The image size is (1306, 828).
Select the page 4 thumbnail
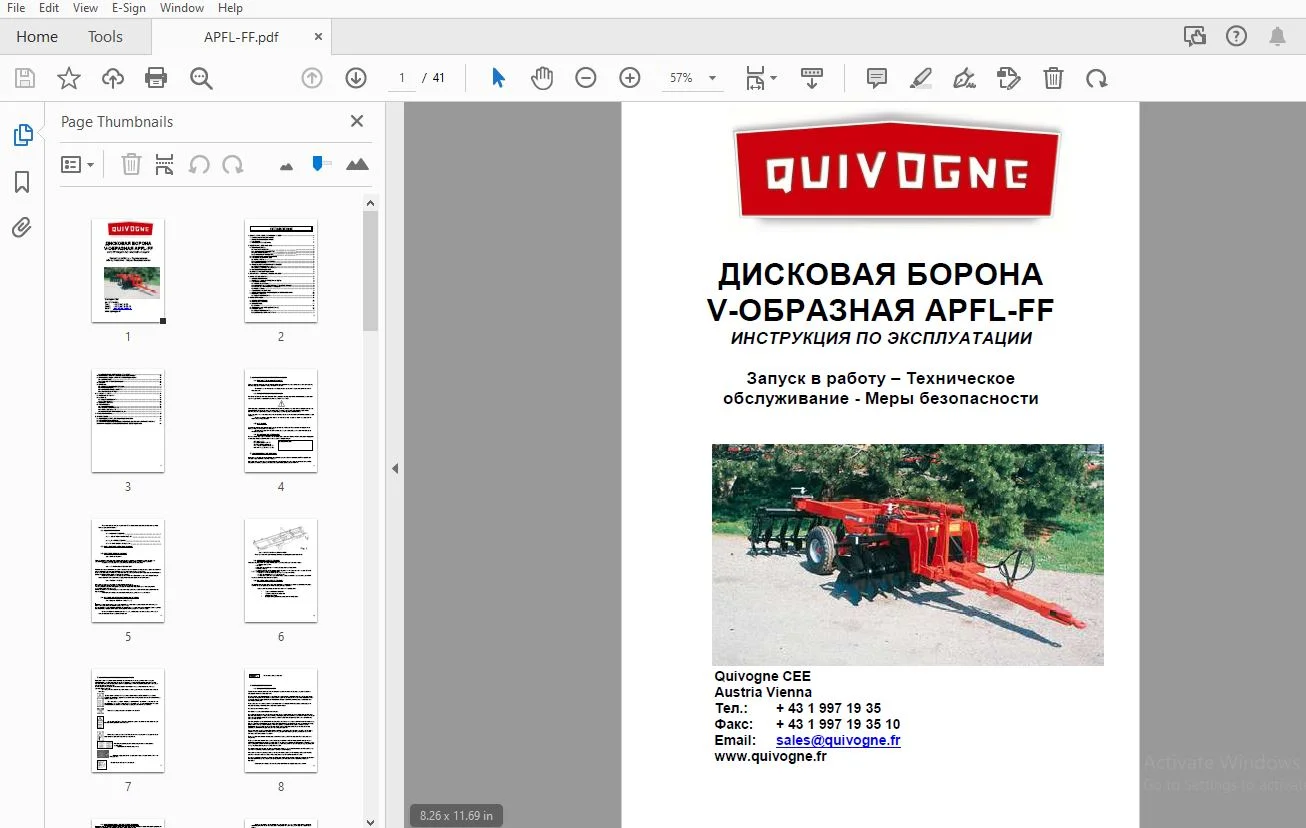[x=281, y=420]
